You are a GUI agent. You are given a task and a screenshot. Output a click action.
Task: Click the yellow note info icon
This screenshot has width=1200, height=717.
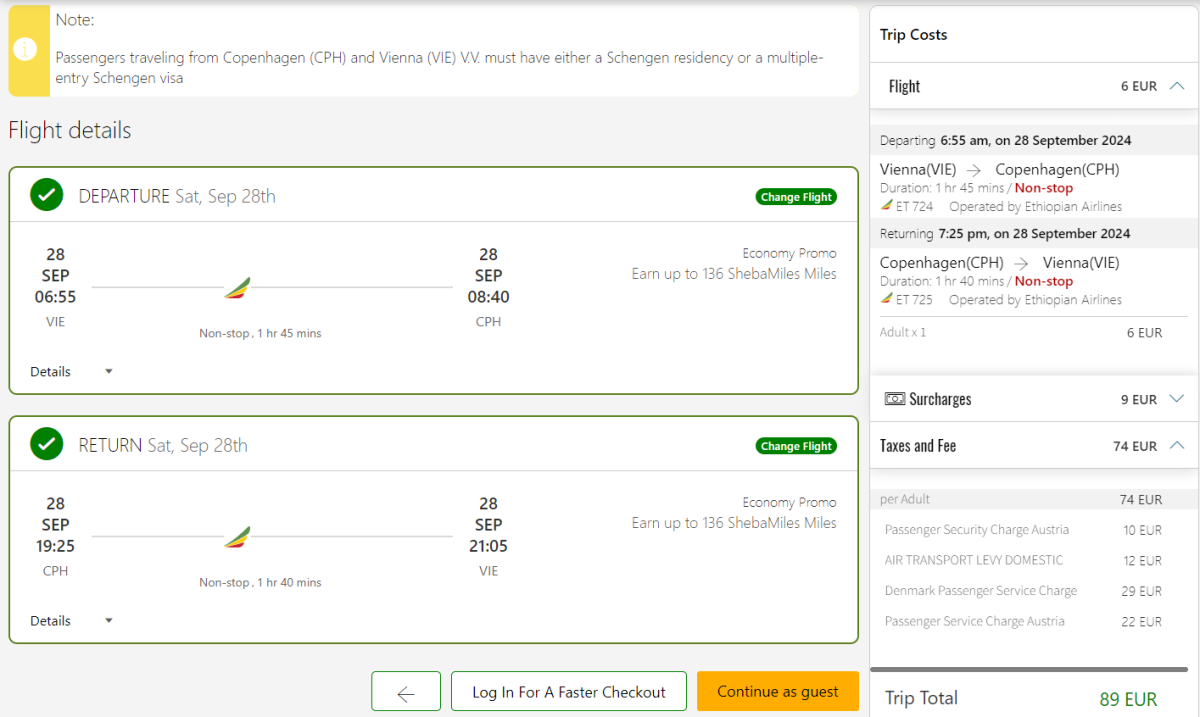25,50
